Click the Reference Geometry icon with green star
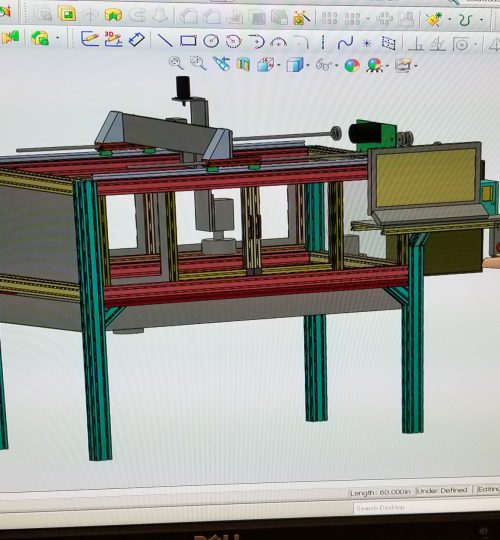Viewport: 500px width, 540px height. click(x=434, y=19)
